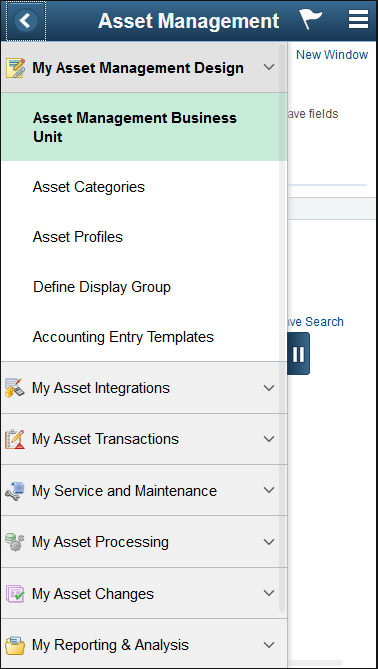Click My Reporting & Analysis label
This screenshot has height=669, width=378.
[110, 645]
